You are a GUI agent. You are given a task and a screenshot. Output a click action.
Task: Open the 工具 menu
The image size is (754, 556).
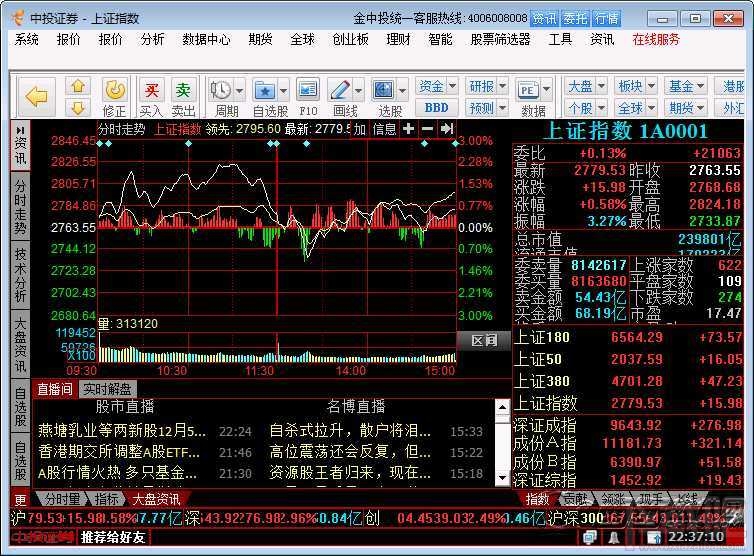pyautogui.click(x=560, y=39)
